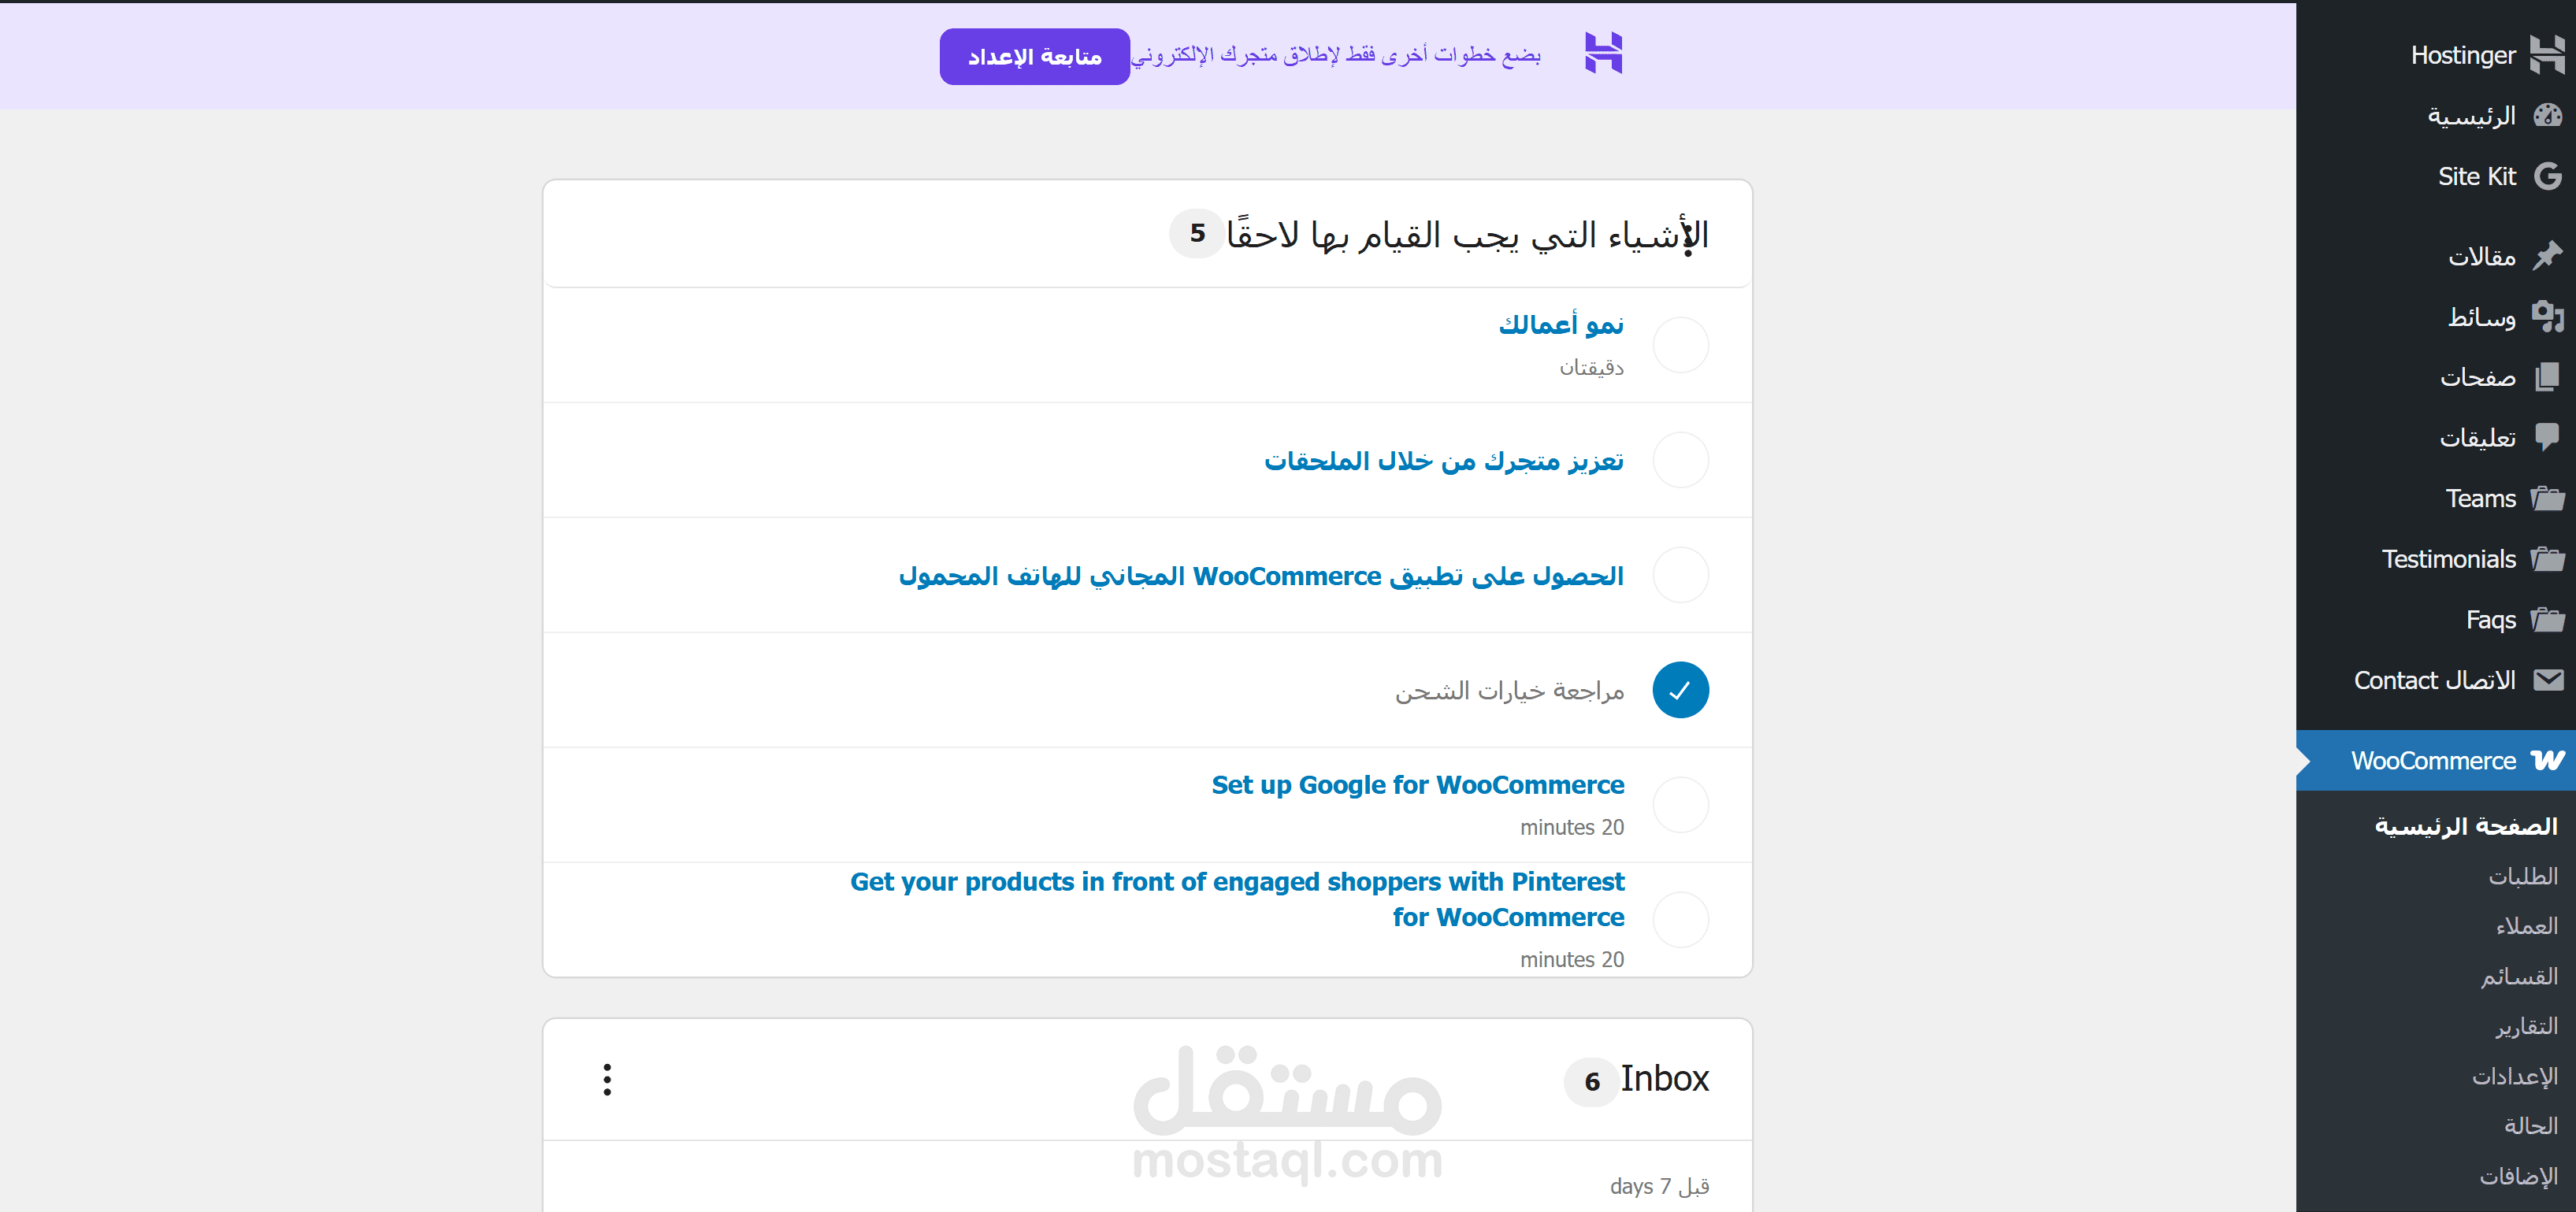Toggle the Set up Google for WooCommerce circle
The width and height of the screenshot is (2576, 1212).
pyautogui.click(x=1680, y=805)
